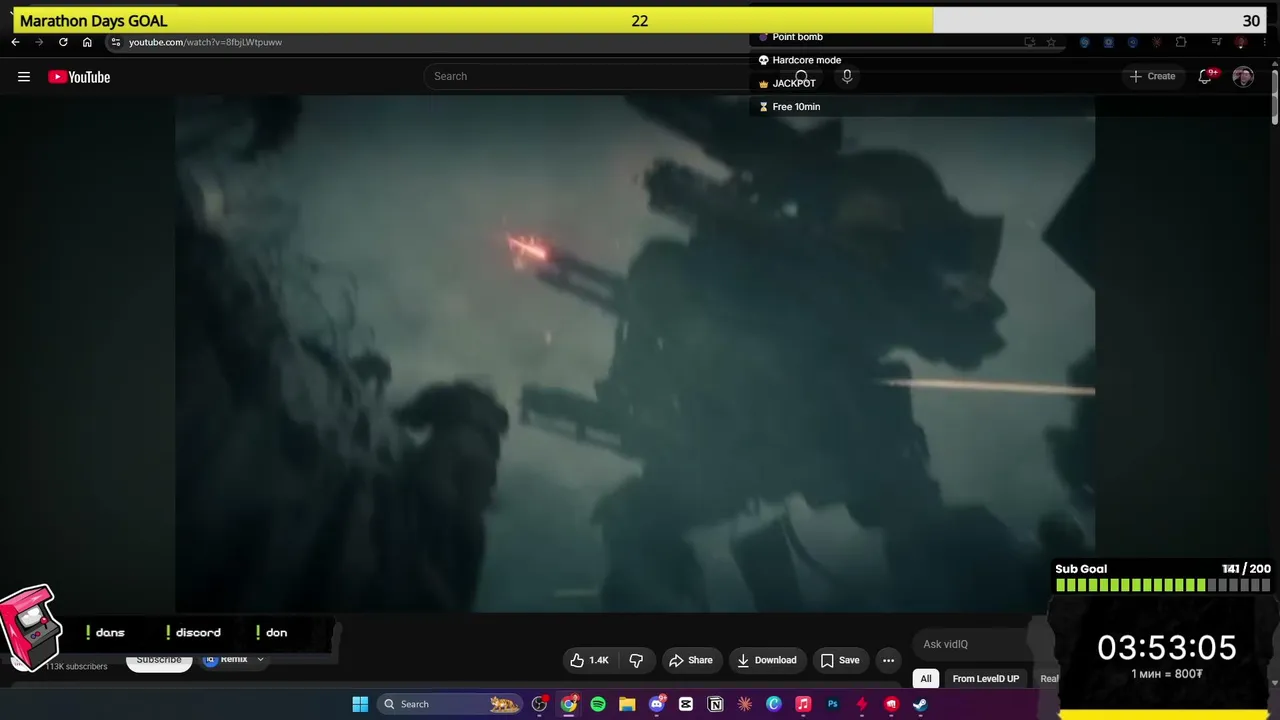
Task: Click the 'Point bomb' overlay entry
Action: pyautogui.click(x=797, y=37)
